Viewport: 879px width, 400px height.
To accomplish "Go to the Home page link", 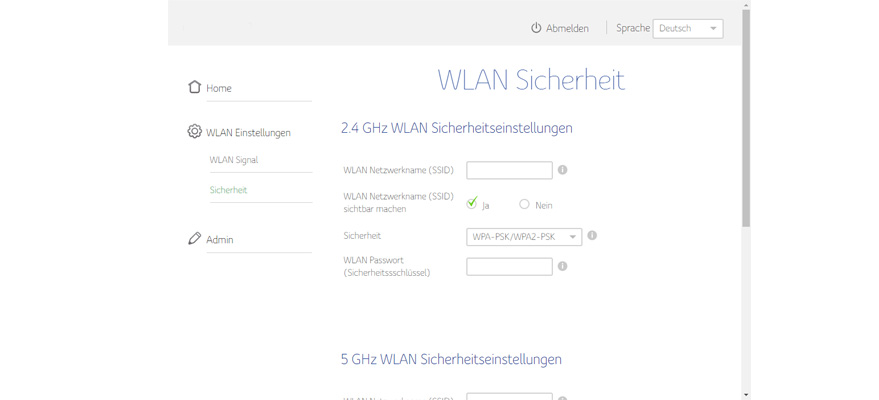I will 219,88.
